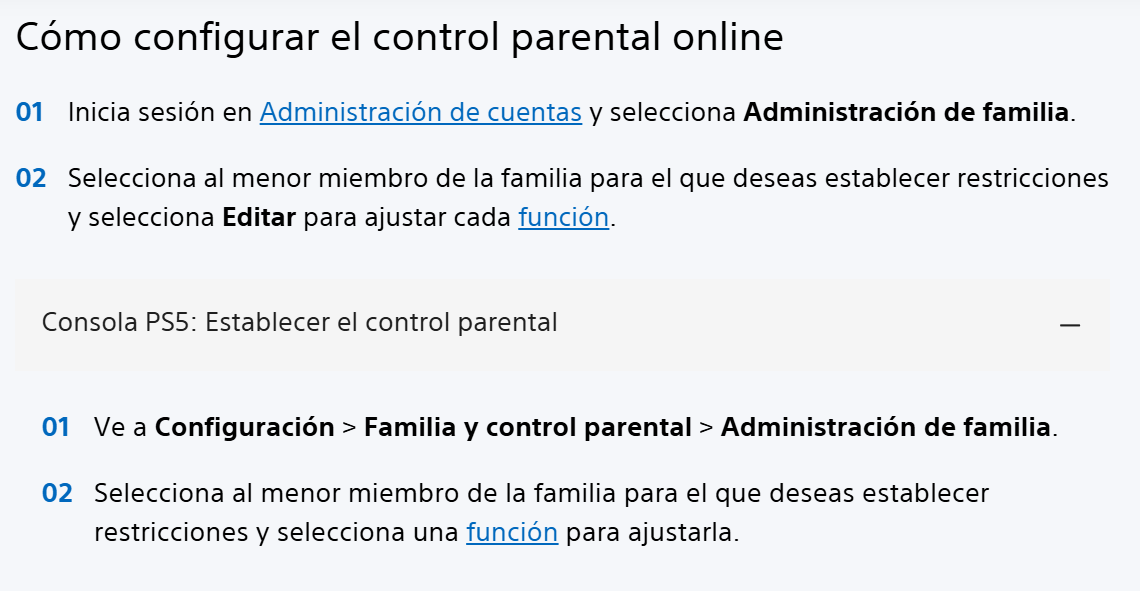Click step number 02 of the online instructions
1140x591 pixels.
coord(31,179)
